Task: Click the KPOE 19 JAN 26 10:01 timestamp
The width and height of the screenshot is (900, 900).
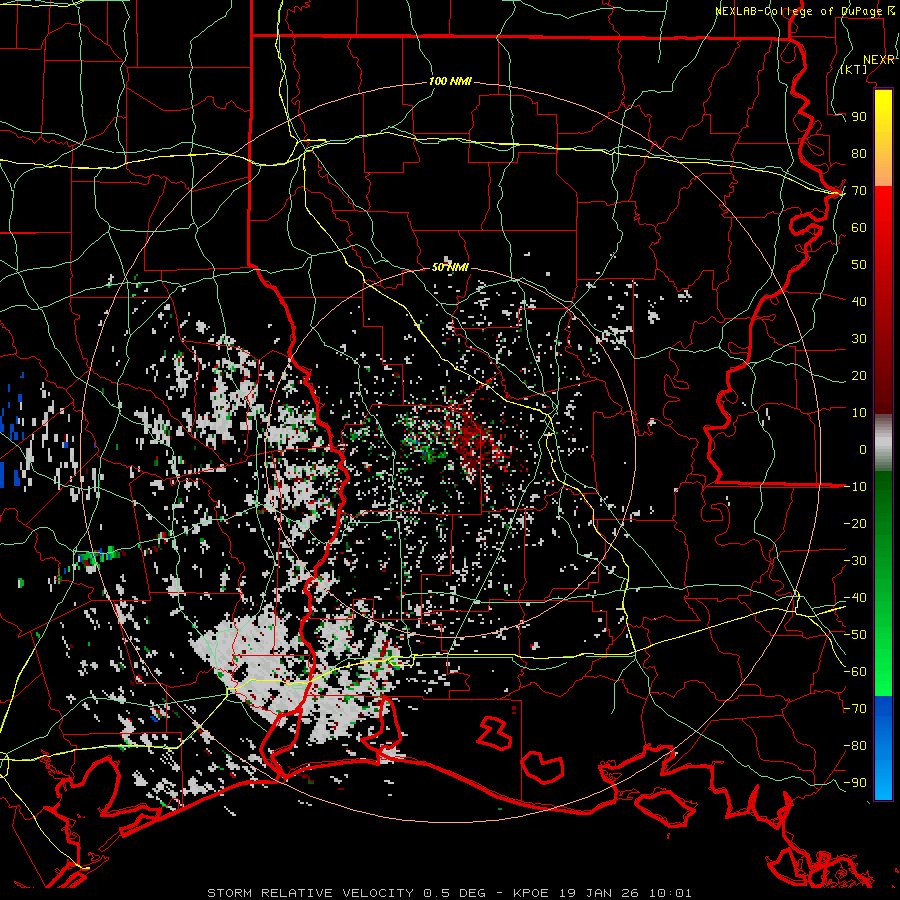Action: click(x=602, y=893)
